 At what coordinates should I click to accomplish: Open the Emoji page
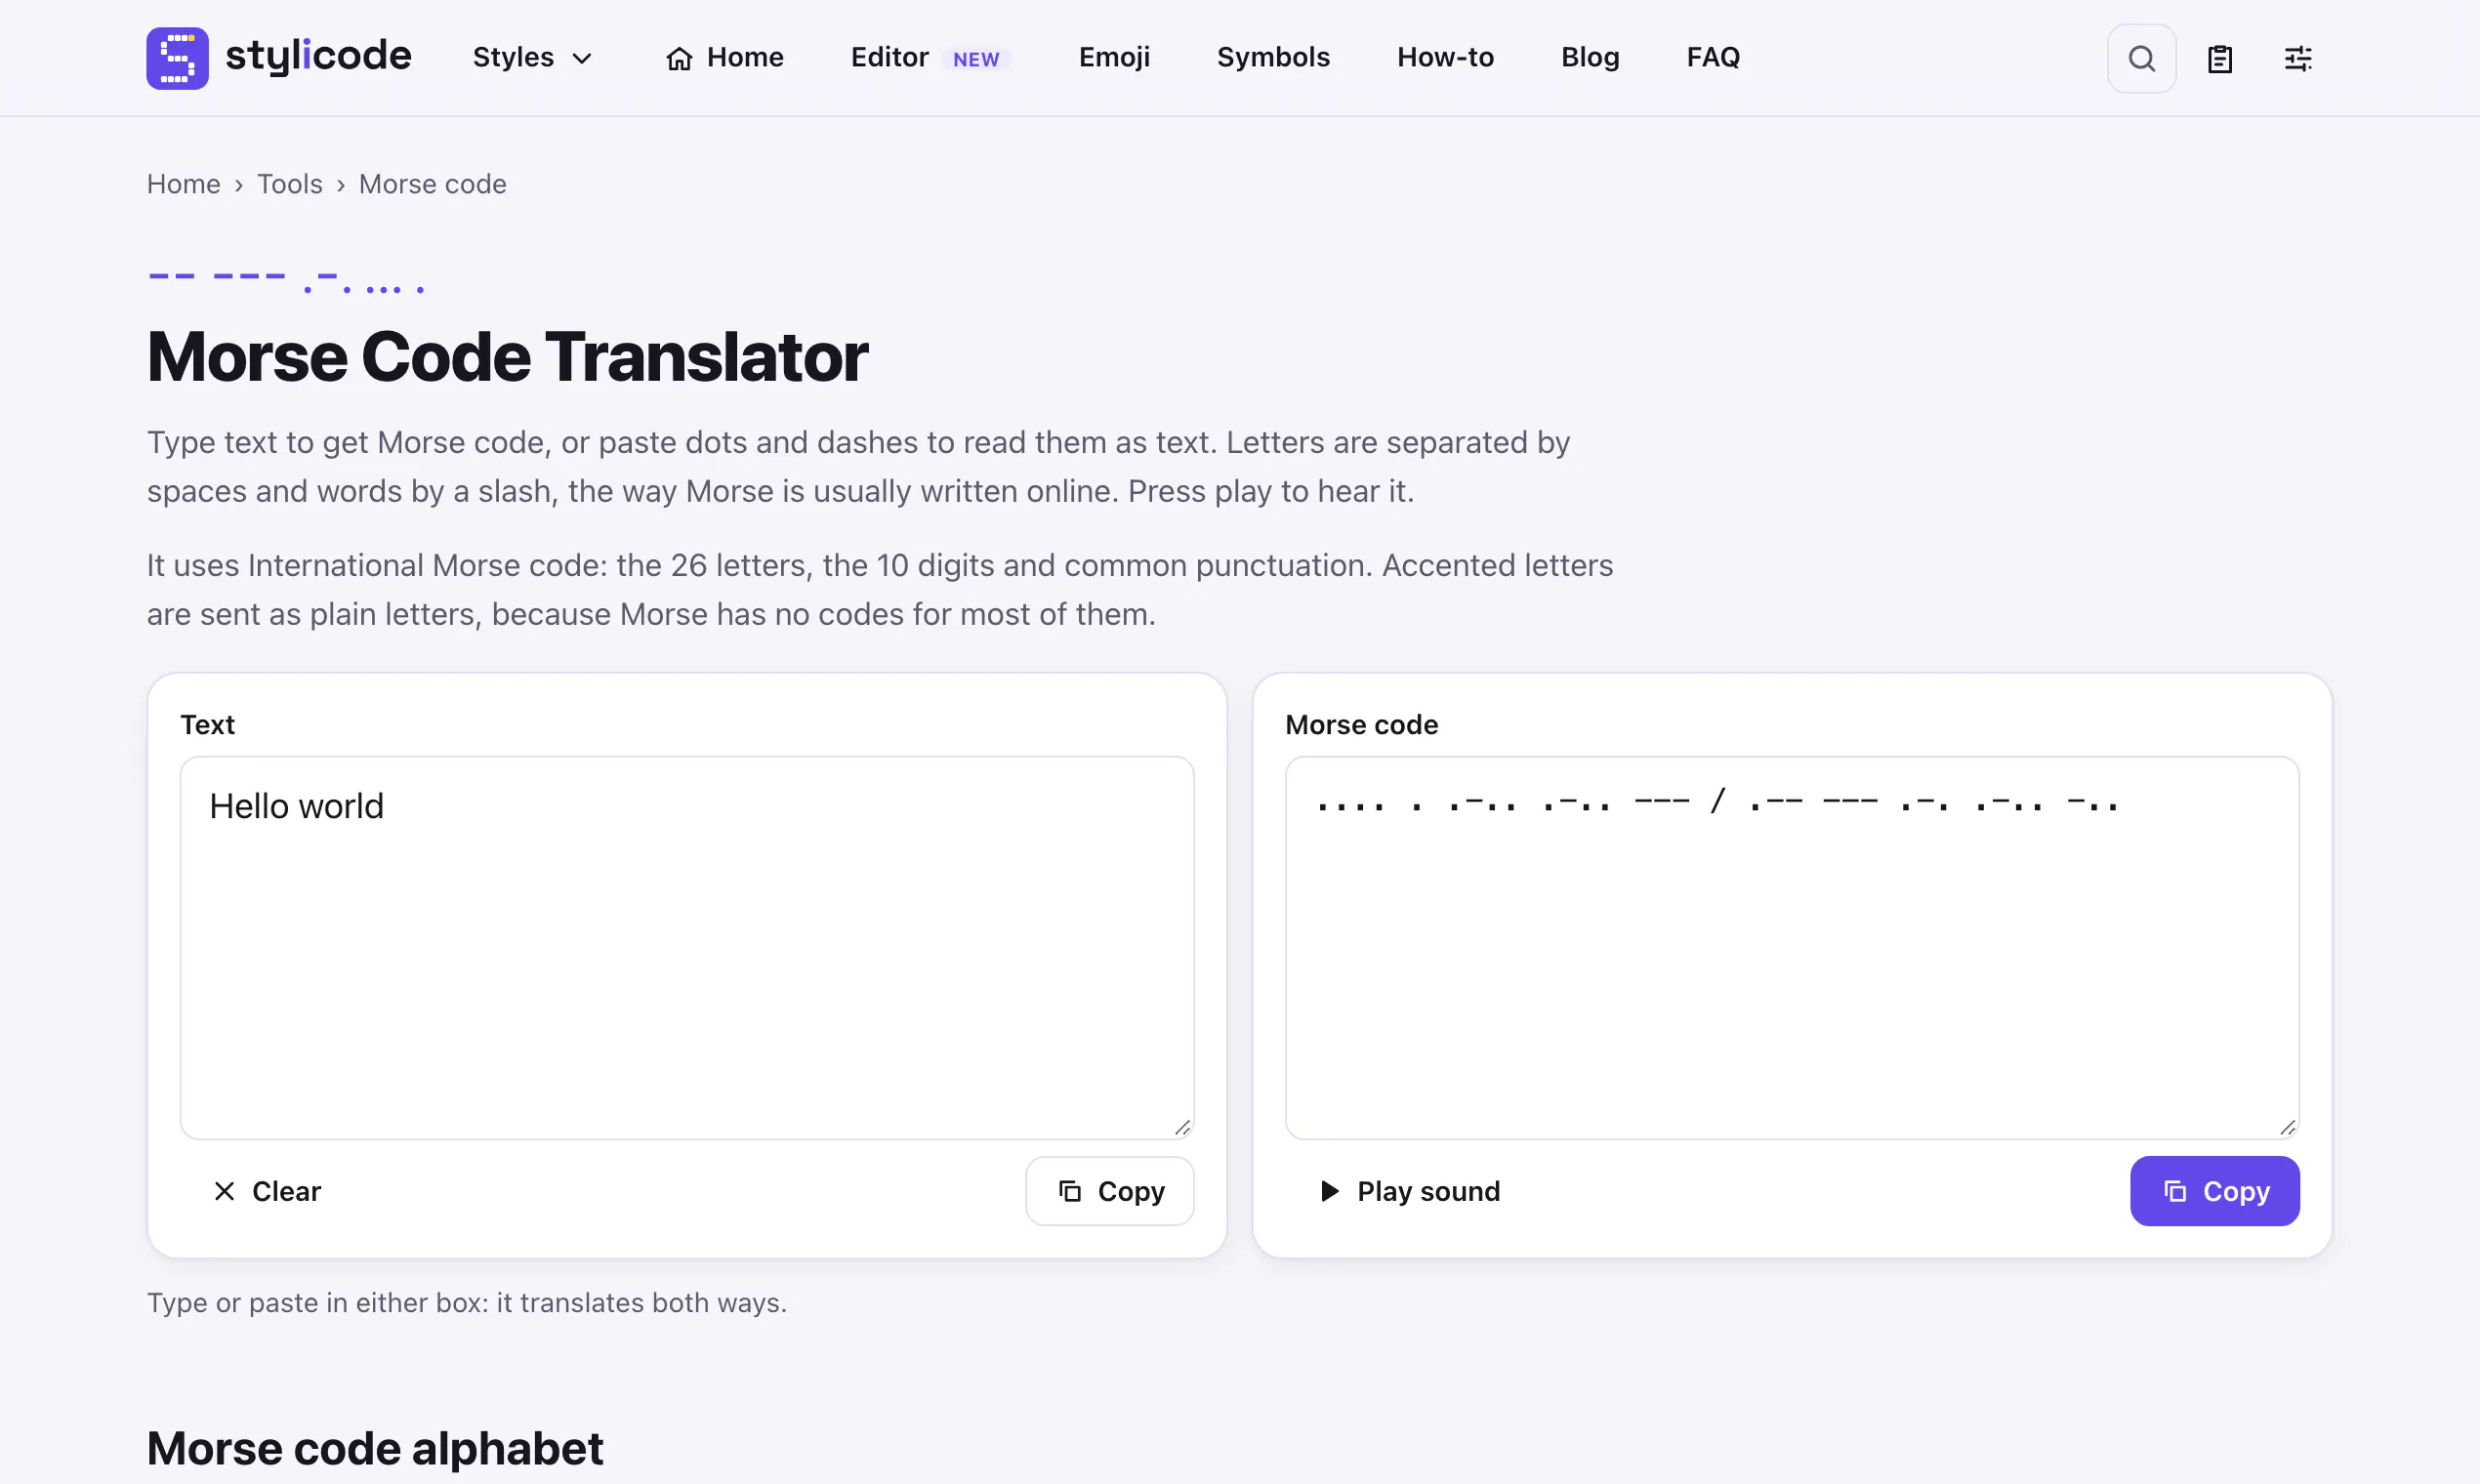coord(1114,58)
